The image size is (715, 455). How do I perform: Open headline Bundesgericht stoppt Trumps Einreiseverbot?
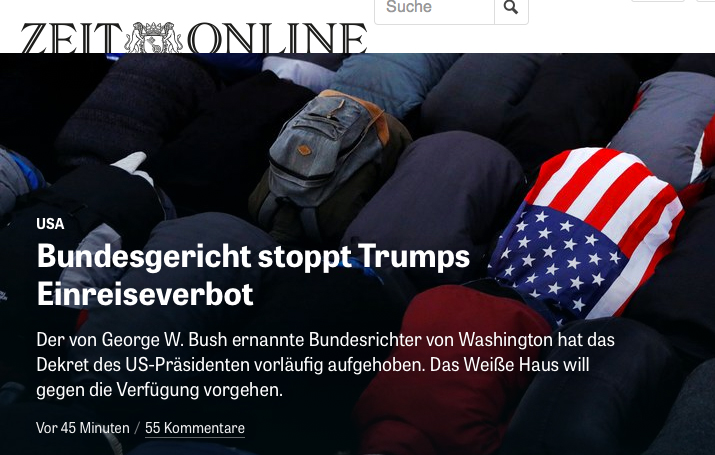click(x=253, y=275)
